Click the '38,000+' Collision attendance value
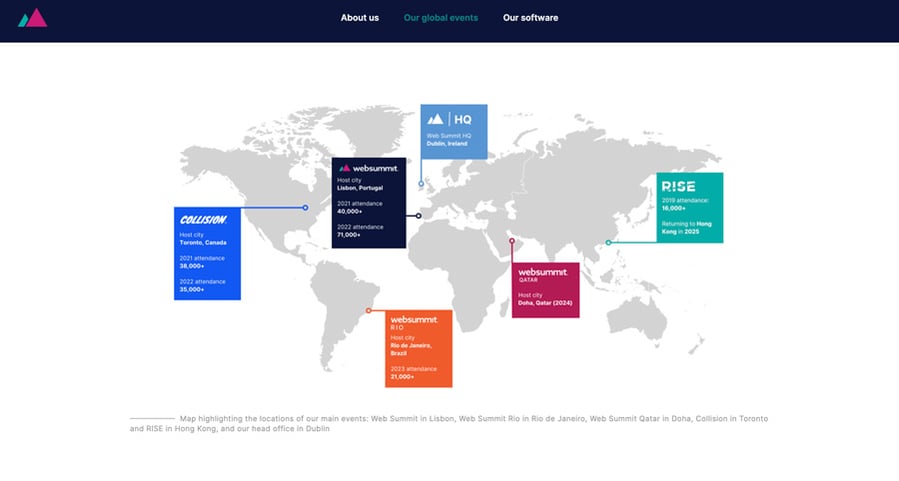The height and width of the screenshot is (481, 899). pyautogui.click(x=191, y=266)
